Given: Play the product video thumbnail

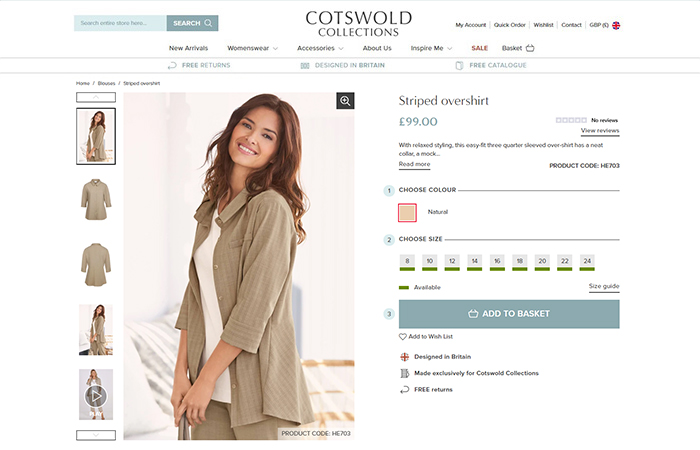Looking at the screenshot, I should pos(96,395).
